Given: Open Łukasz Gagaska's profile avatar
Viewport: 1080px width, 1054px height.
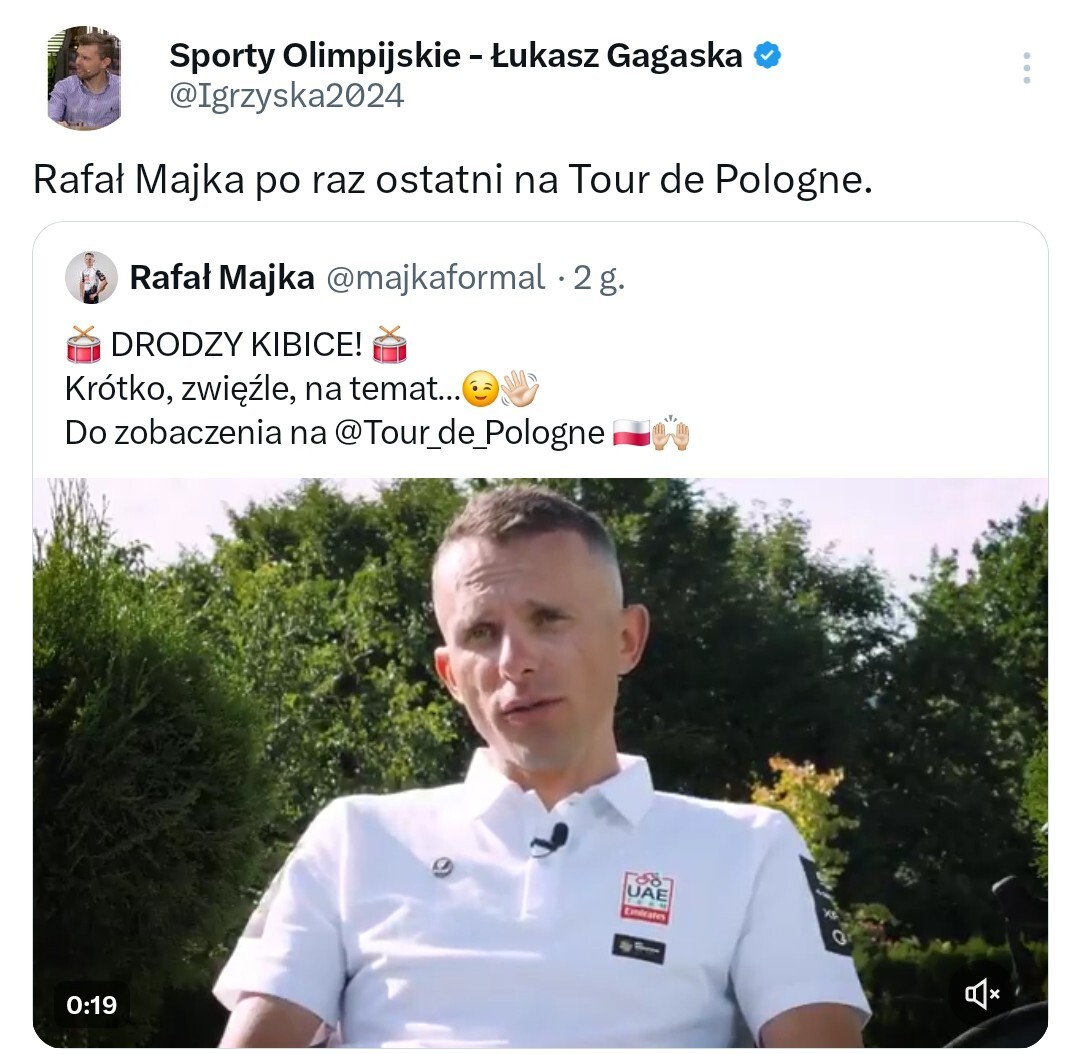Looking at the screenshot, I should 85,77.
